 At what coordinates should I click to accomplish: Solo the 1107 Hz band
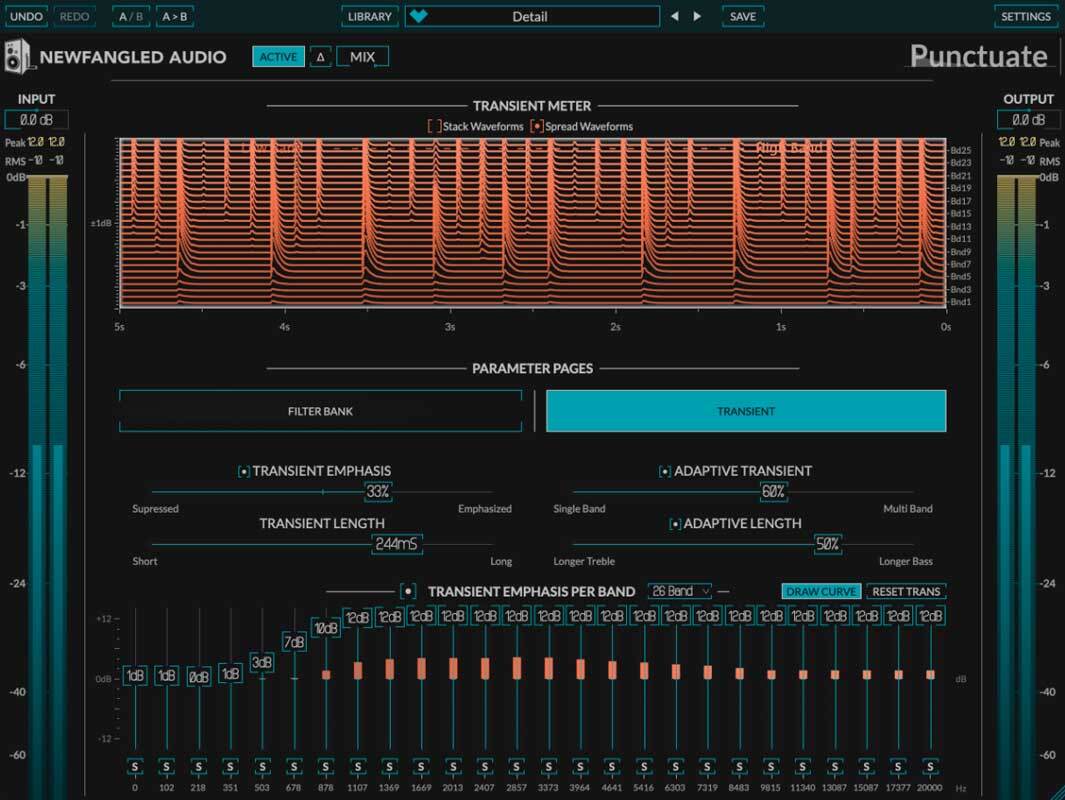(357, 767)
